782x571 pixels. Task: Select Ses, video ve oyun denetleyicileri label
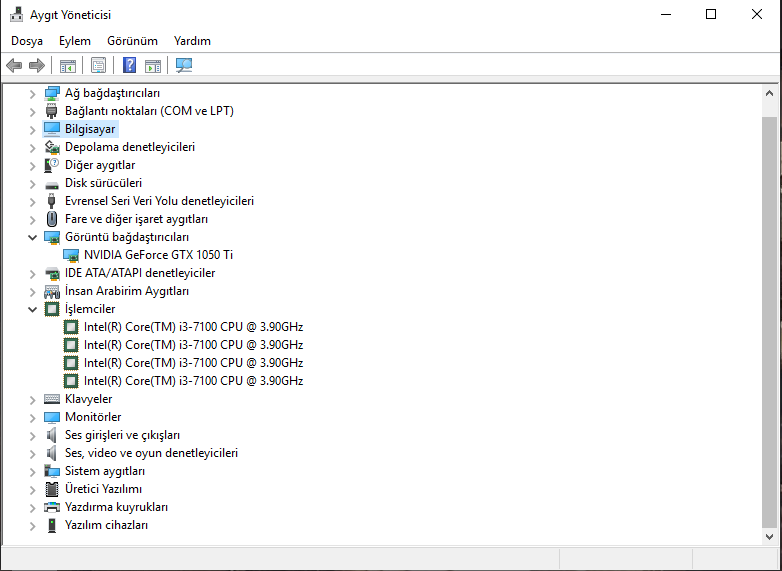151,453
